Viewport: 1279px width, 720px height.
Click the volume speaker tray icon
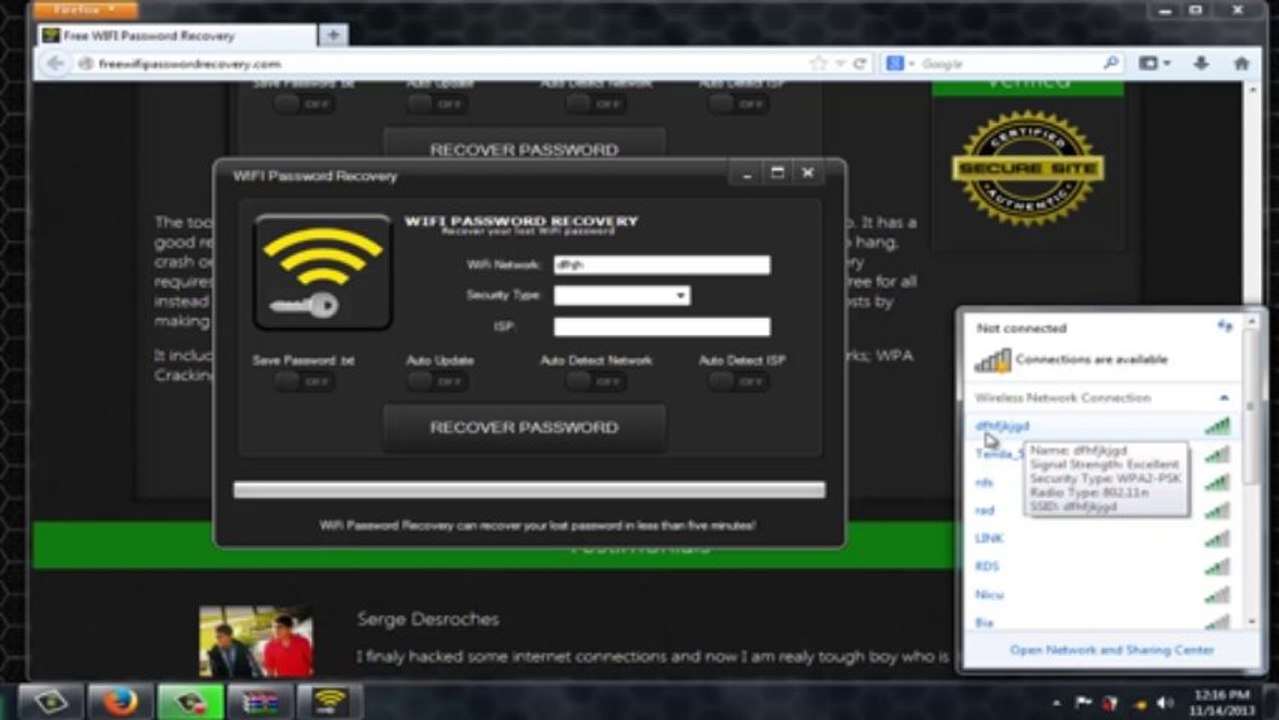[1166, 702]
